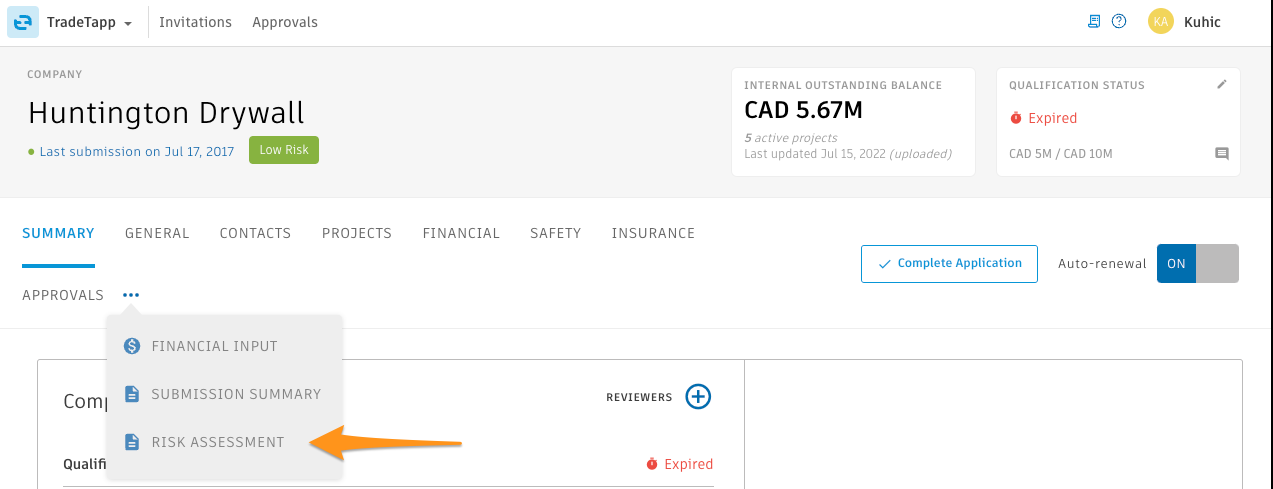Open qualification status comments icon
Image resolution: width=1273 pixels, height=489 pixels.
coord(1221,154)
